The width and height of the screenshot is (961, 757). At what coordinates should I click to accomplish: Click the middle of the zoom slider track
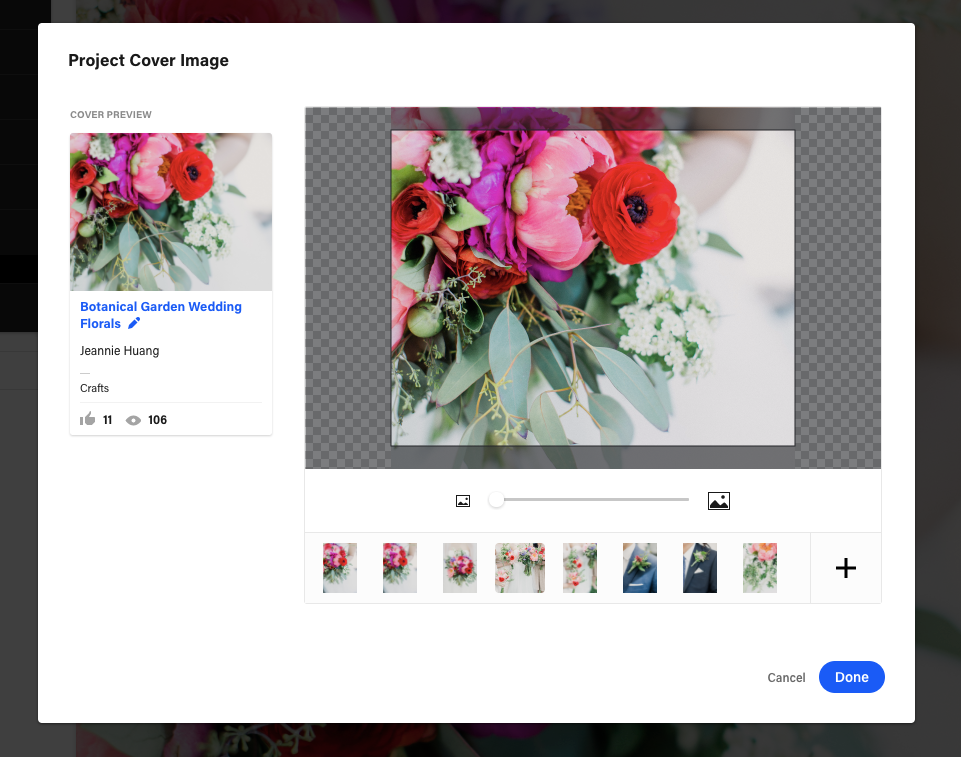[x=593, y=500]
